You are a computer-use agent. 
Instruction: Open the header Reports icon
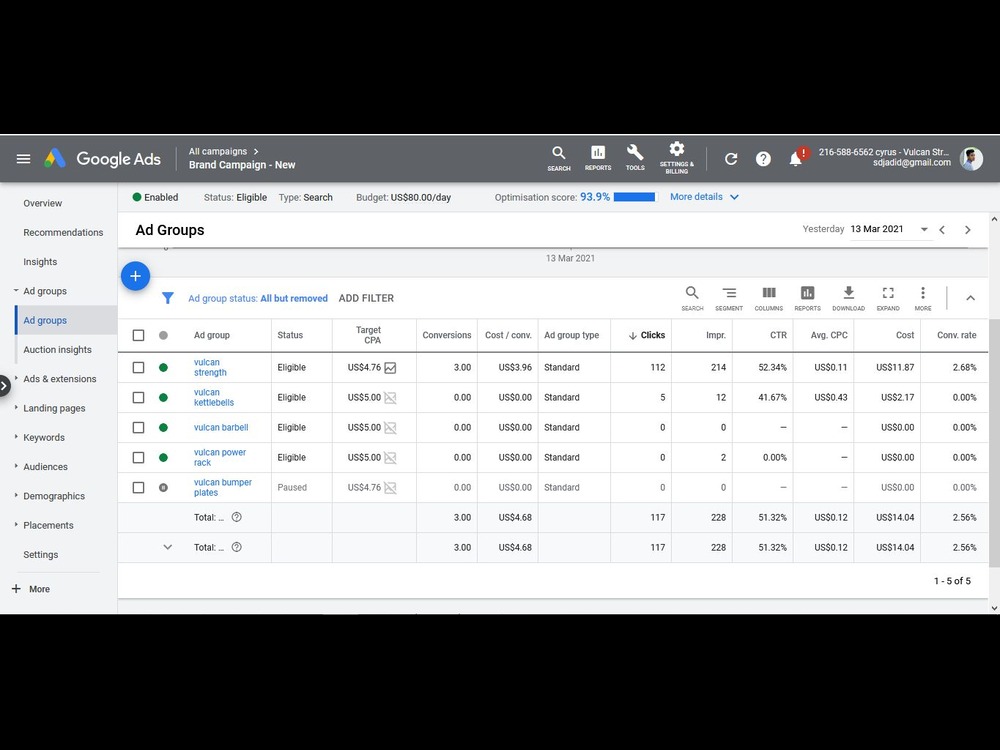coord(598,158)
